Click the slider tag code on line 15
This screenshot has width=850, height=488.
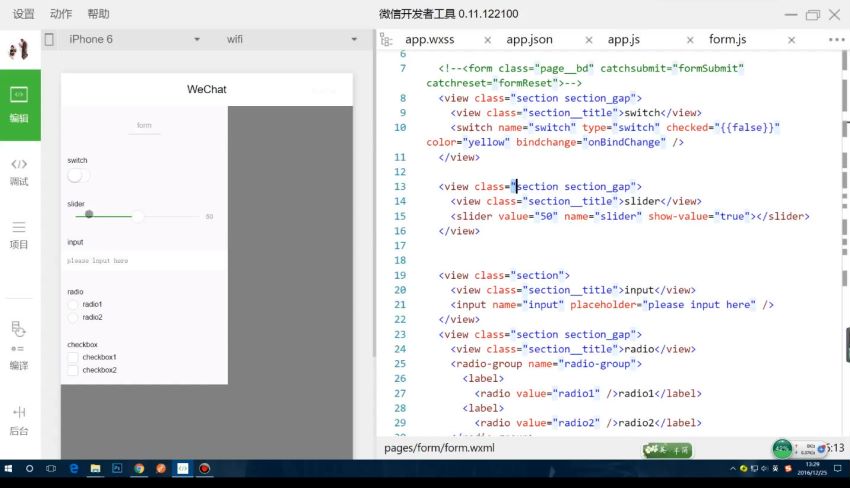tap(629, 216)
